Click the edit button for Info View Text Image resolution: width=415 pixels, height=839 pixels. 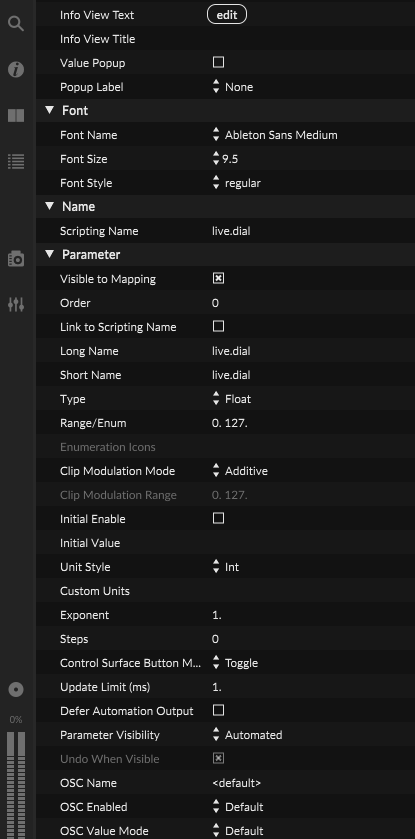click(227, 15)
